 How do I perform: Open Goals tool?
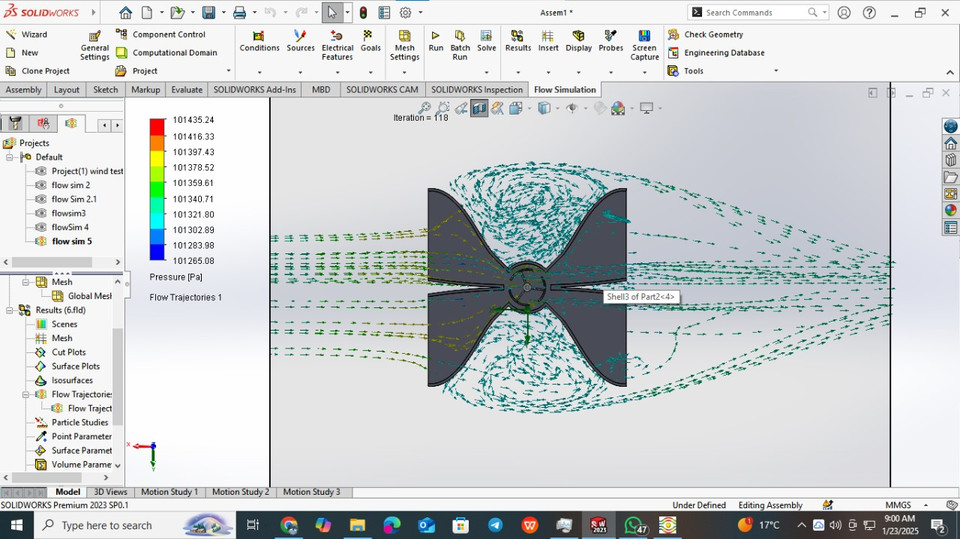coord(370,41)
